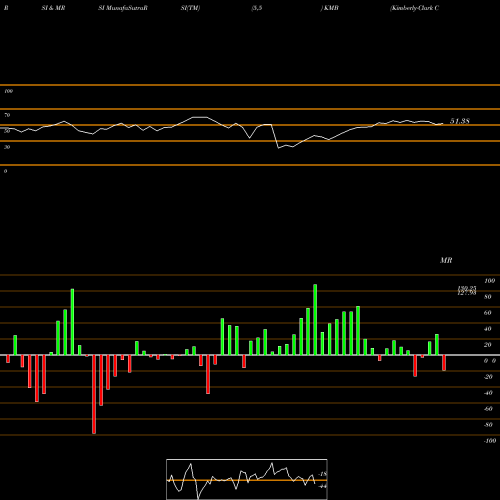Image resolution: width=500 pixels, height=500 pixels.
Task: Click the RSI axis label 100
Action: pyautogui.click(x=9, y=91)
